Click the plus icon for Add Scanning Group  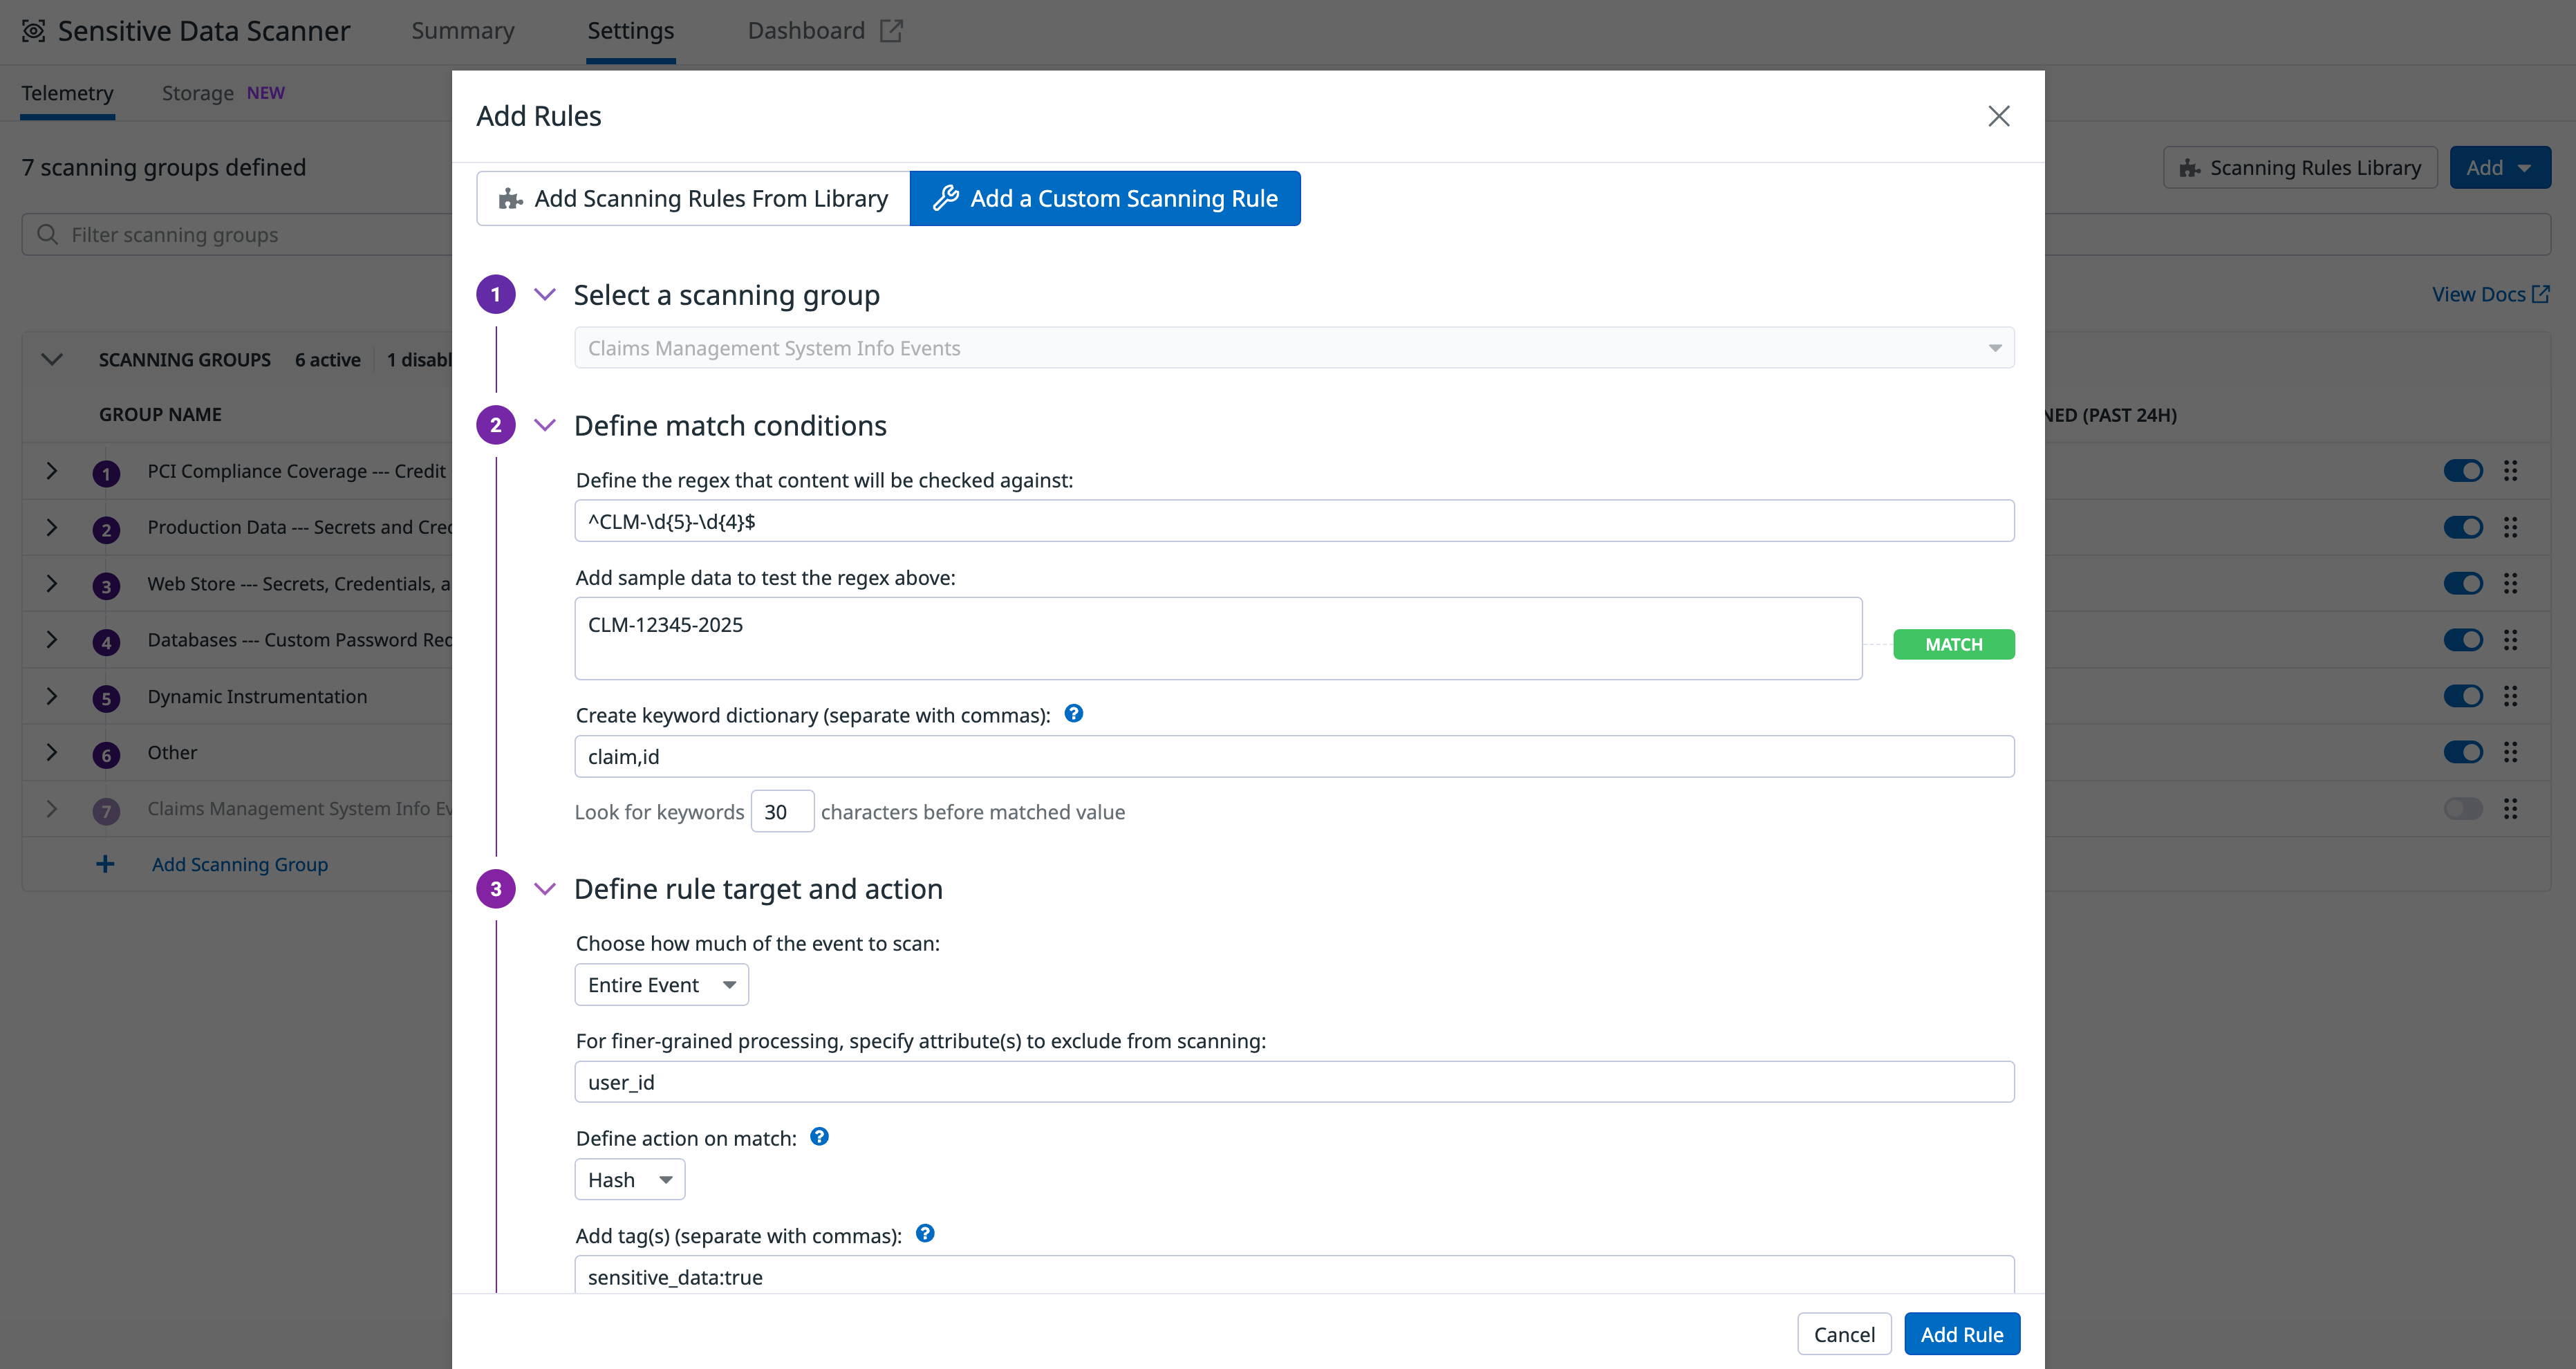click(x=105, y=863)
